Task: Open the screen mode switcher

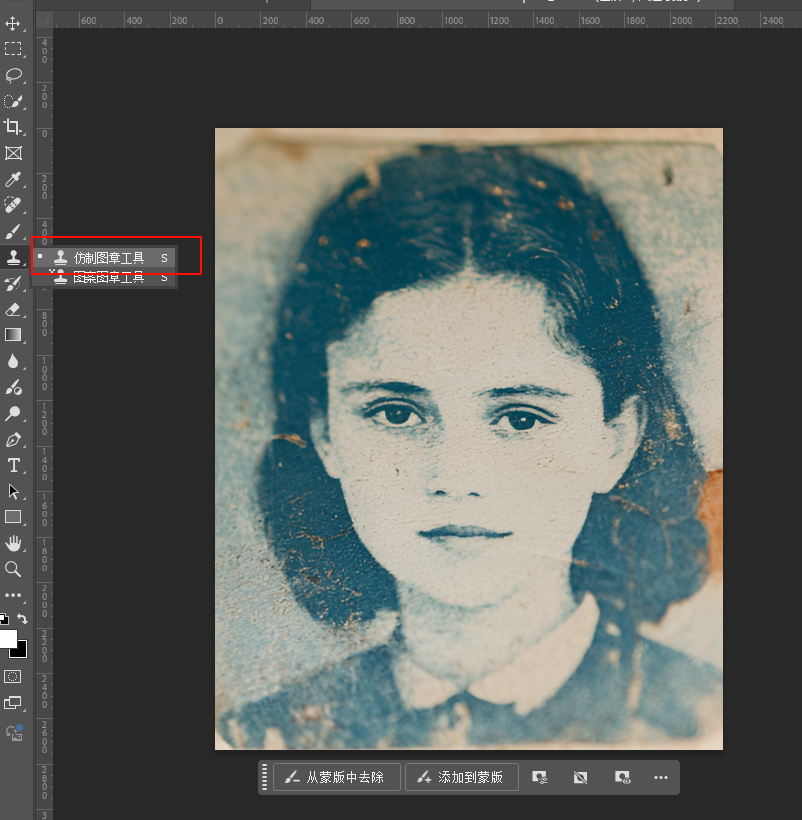Action: click(13, 704)
